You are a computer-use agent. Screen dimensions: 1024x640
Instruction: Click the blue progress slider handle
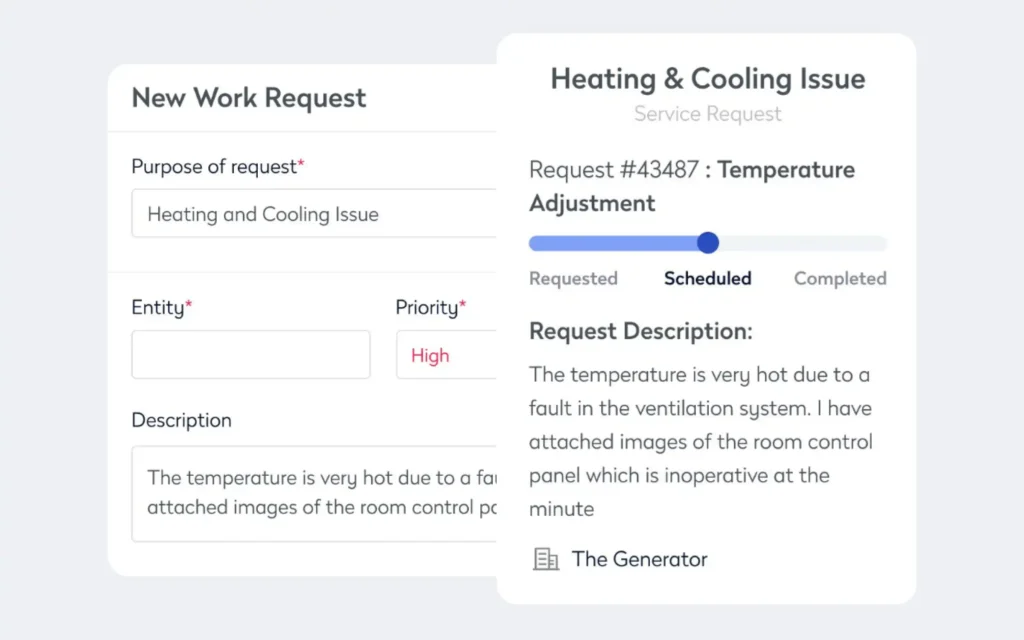point(708,243)
